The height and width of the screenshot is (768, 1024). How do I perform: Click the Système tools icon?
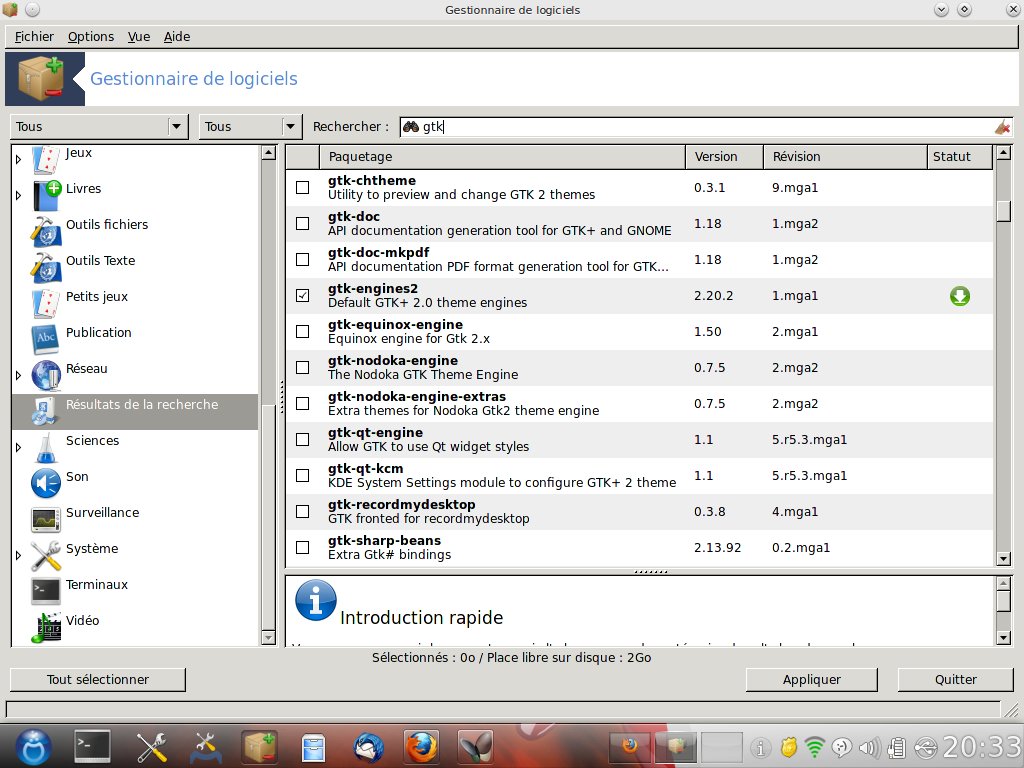[46, 555]
